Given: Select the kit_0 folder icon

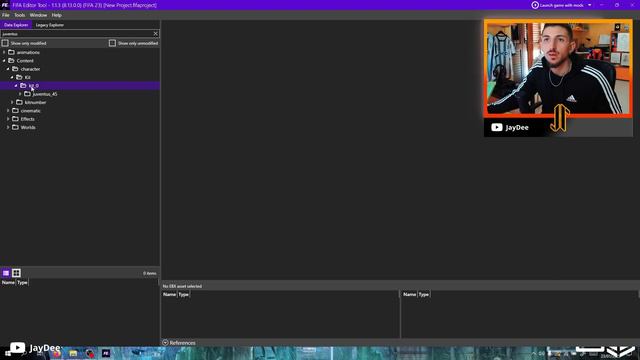Looking at the screenshot, I should [x=23, y=86].
